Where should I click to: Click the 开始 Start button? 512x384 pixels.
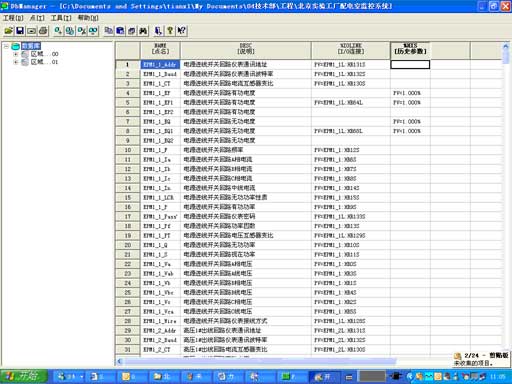24,376
